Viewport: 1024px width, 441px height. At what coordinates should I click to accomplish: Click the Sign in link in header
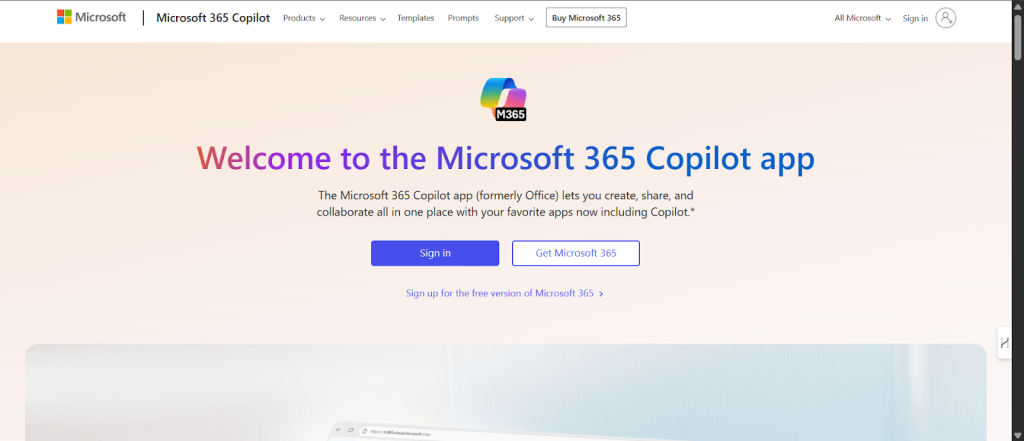pos(915,18)
